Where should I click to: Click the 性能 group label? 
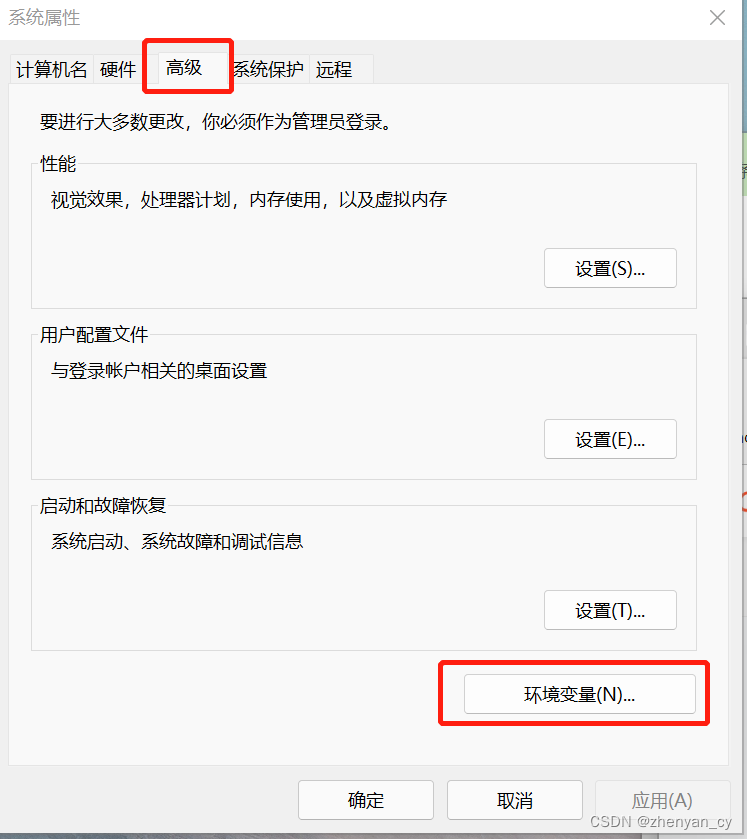[58, 163]
